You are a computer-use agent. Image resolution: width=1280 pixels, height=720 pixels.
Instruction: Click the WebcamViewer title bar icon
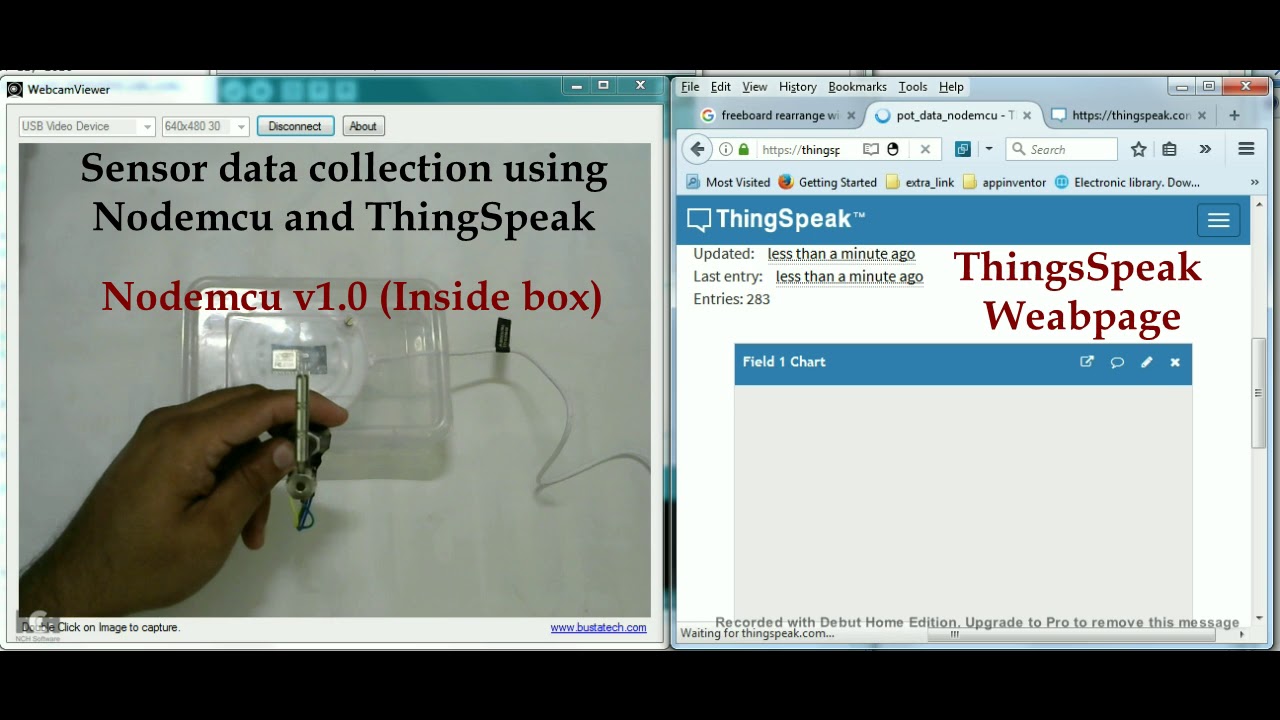click(14, 89)
